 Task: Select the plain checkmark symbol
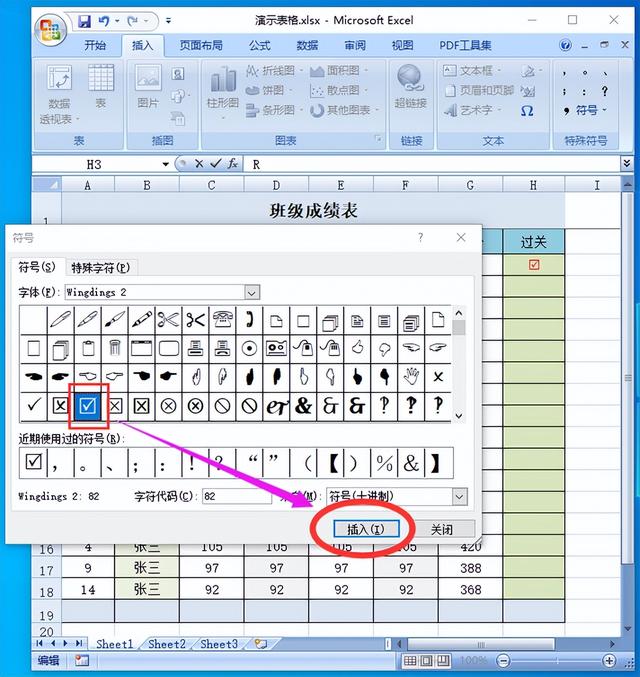point(33,406)
